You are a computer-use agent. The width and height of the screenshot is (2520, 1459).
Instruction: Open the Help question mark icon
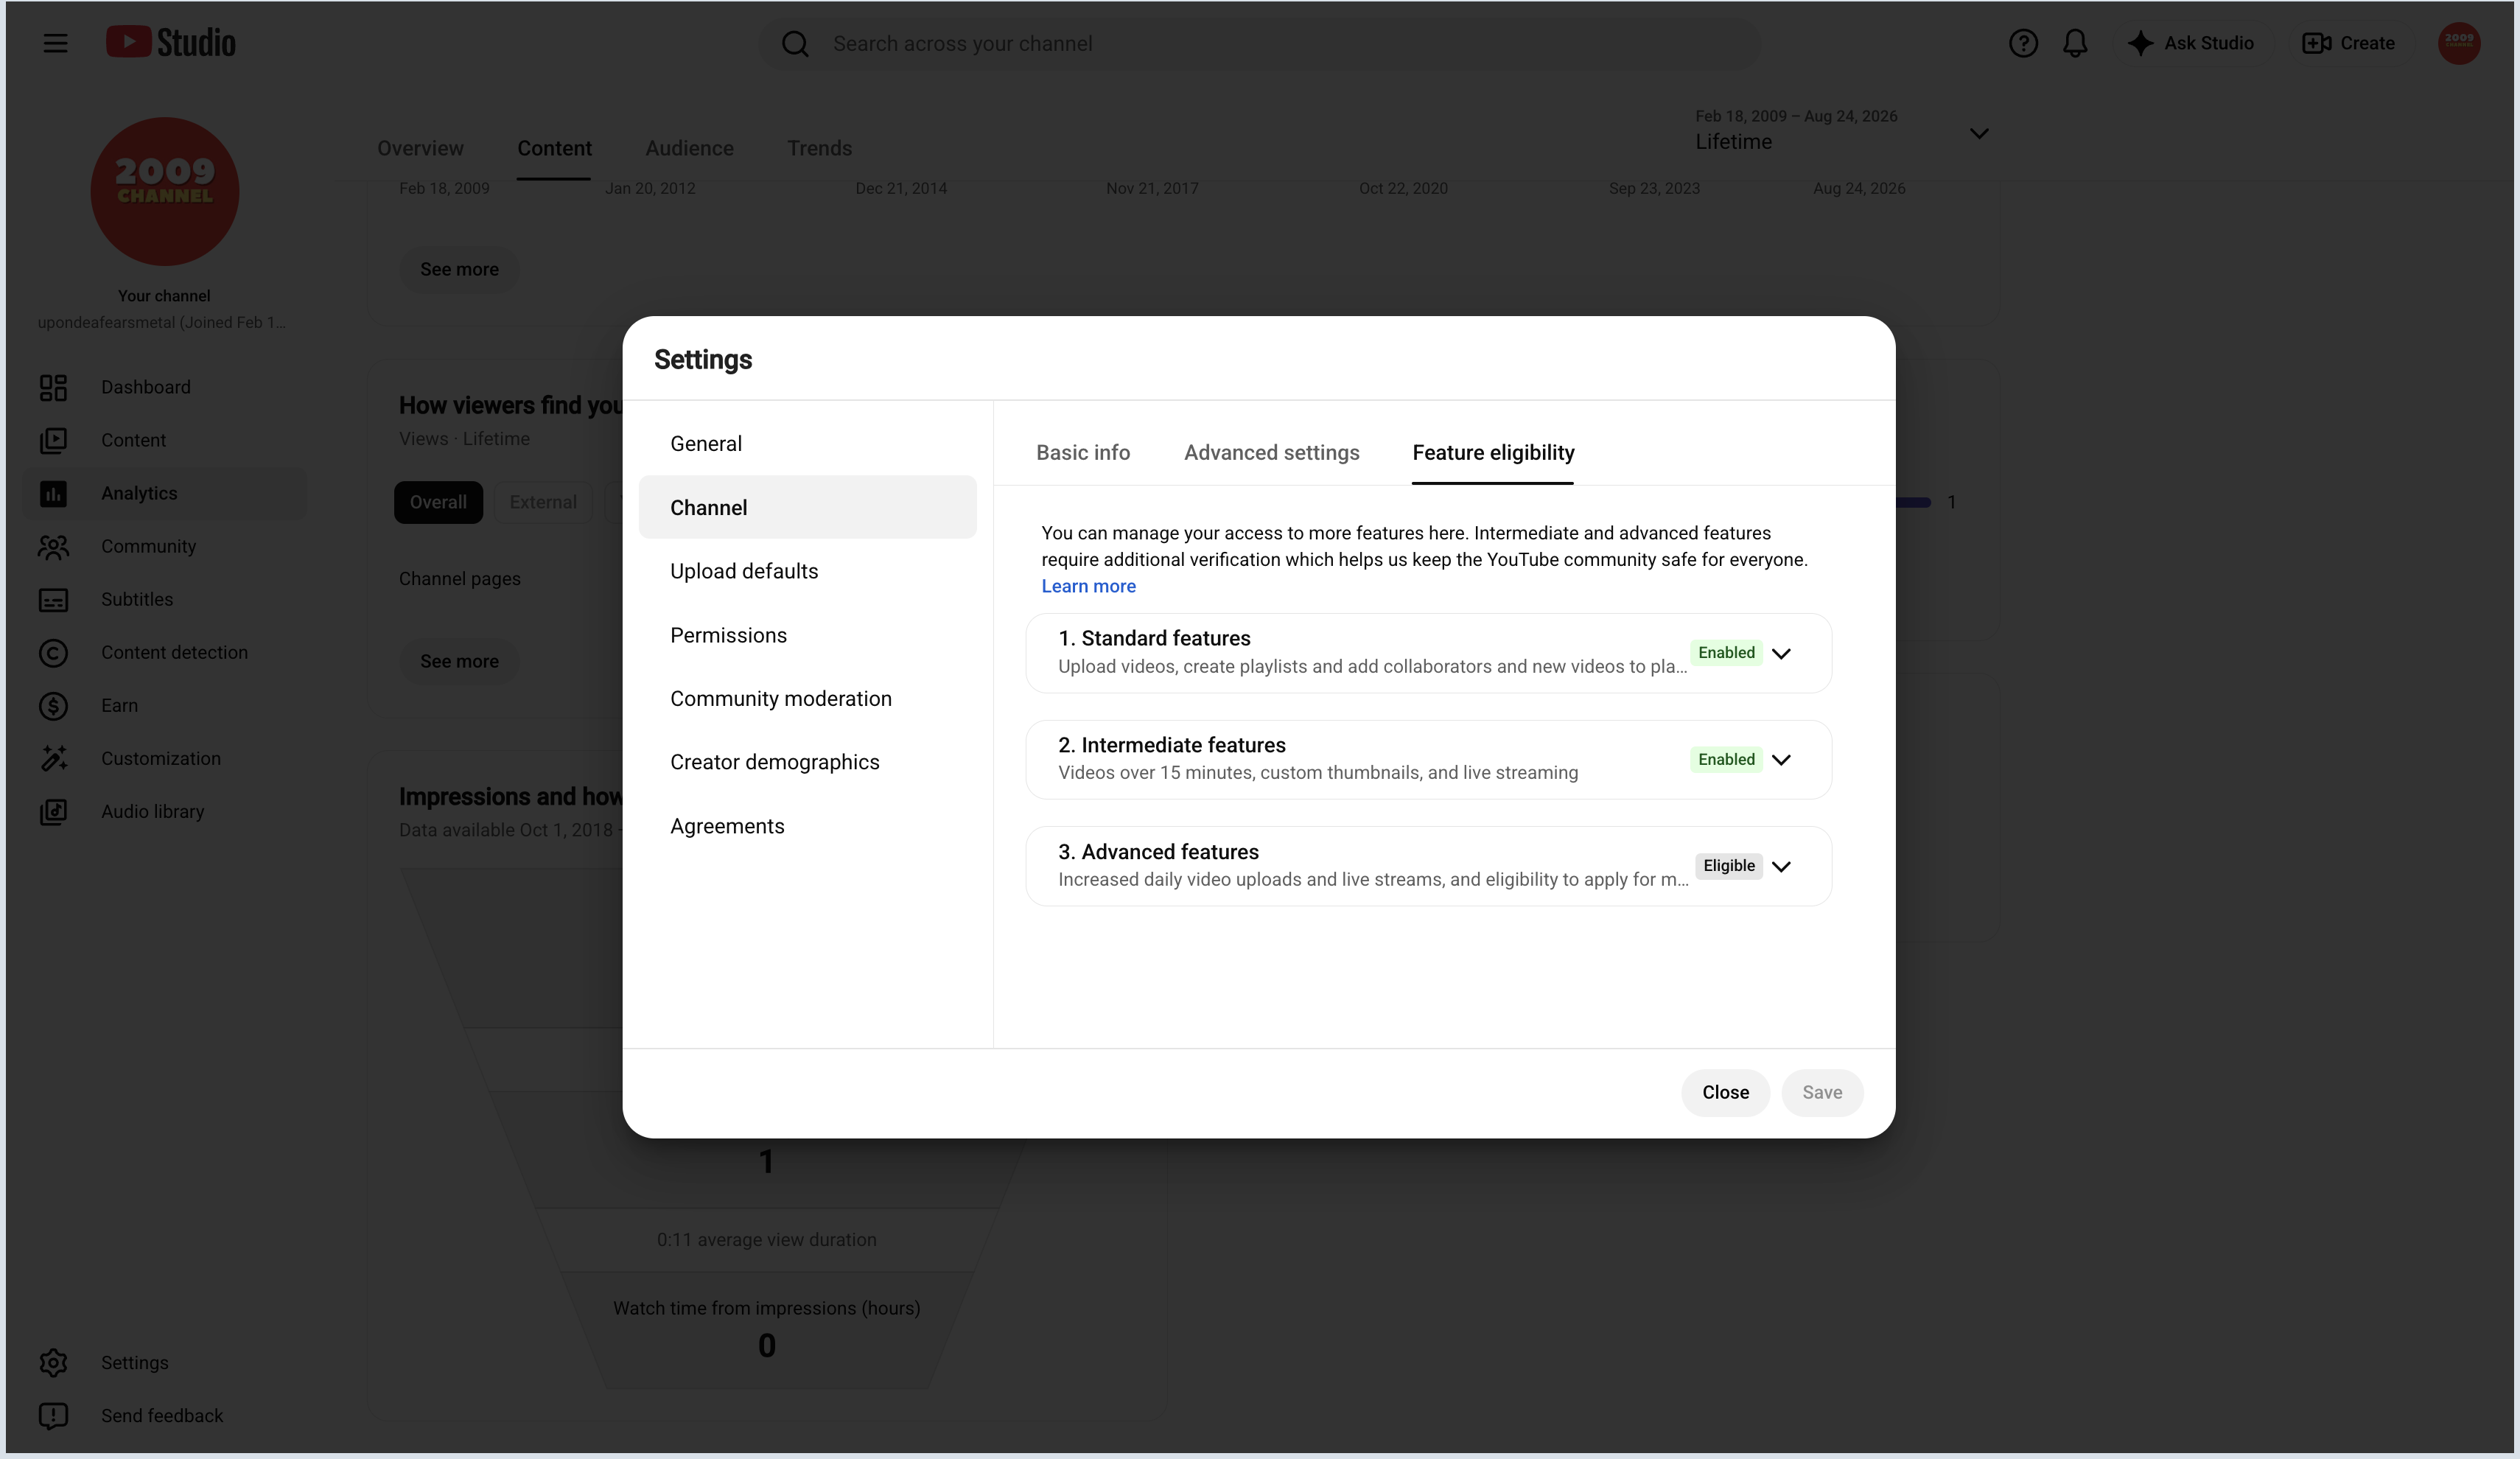coord(2023,43)
